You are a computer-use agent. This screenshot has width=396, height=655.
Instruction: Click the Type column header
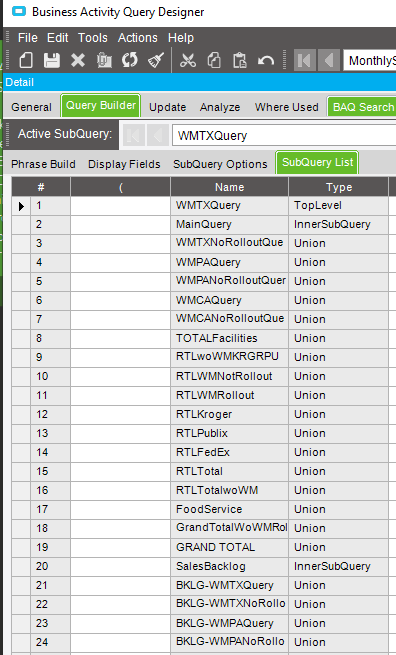pos(339,187)
